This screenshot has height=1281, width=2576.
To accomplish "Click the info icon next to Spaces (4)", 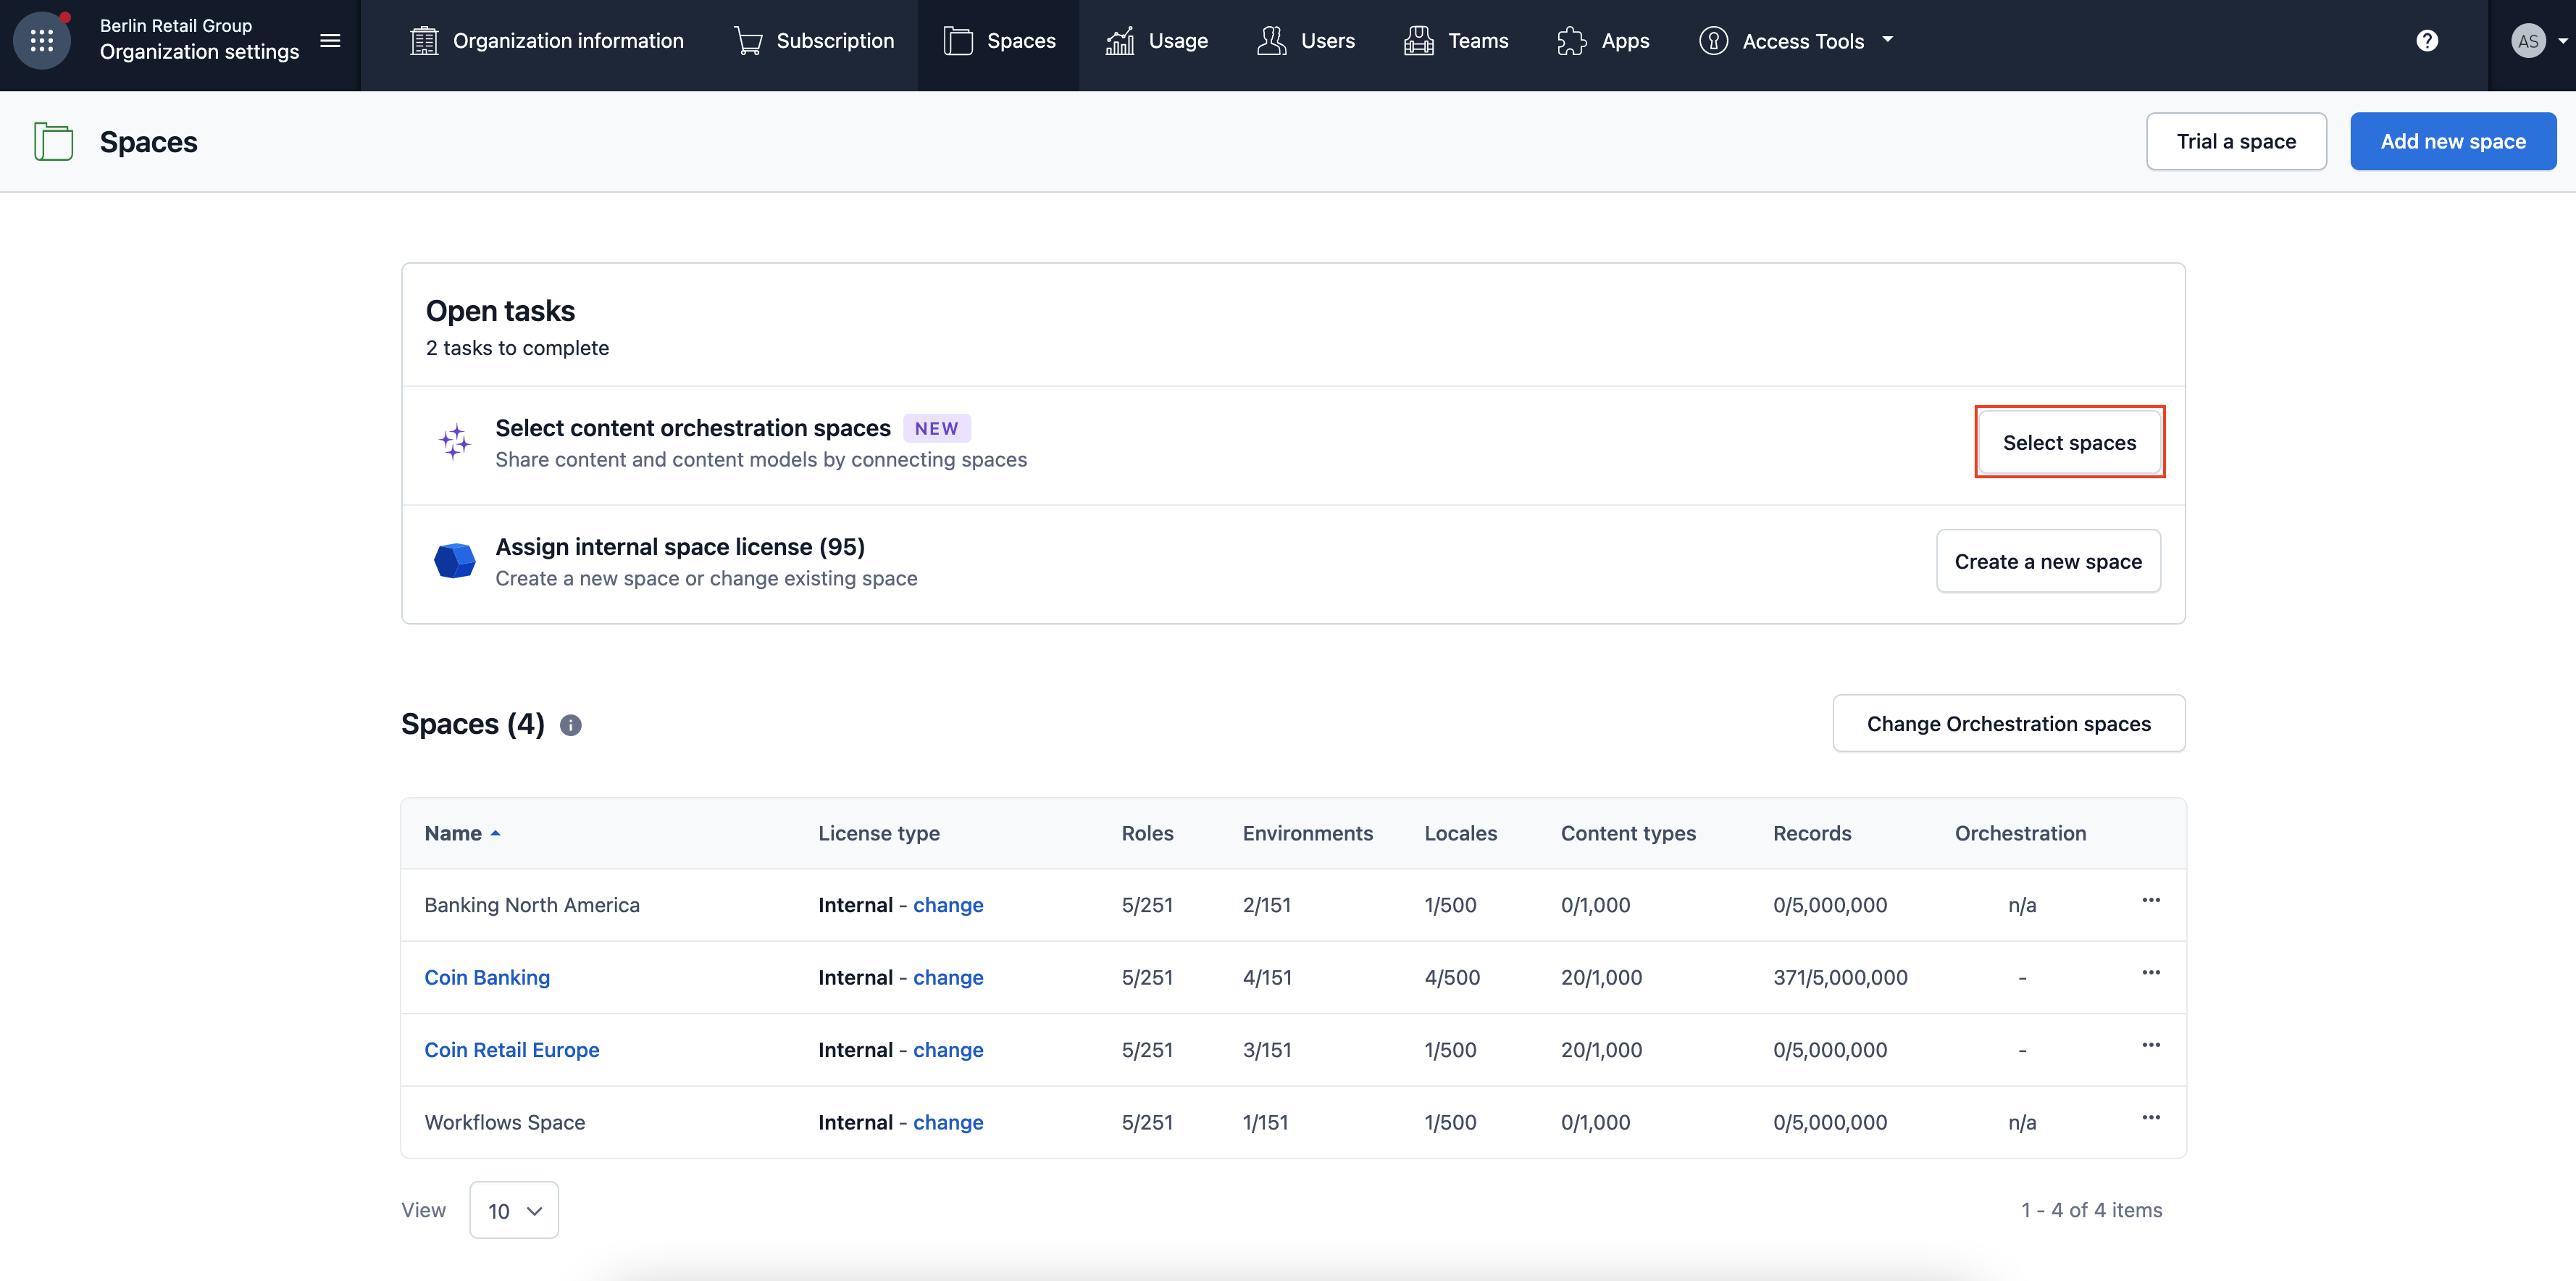I will [x=570, y=725].
